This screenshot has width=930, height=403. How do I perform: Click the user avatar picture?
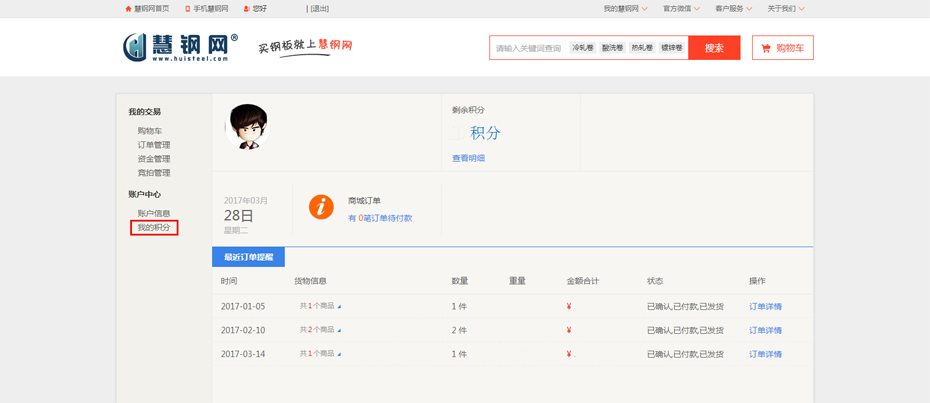tap(247, 127)
